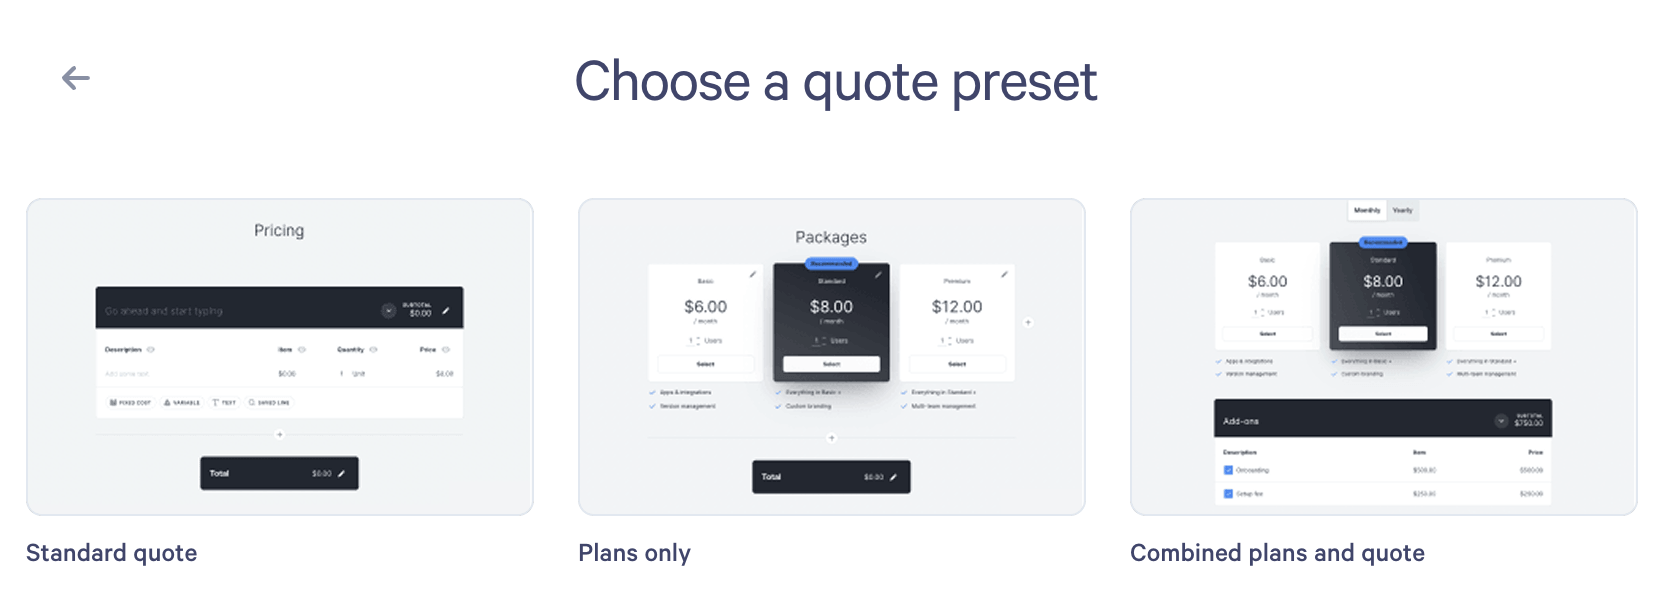This screenshot has height=604, width=1666.
Task: Click the blue Recommended badge in Packages
Action: [831, 264]
